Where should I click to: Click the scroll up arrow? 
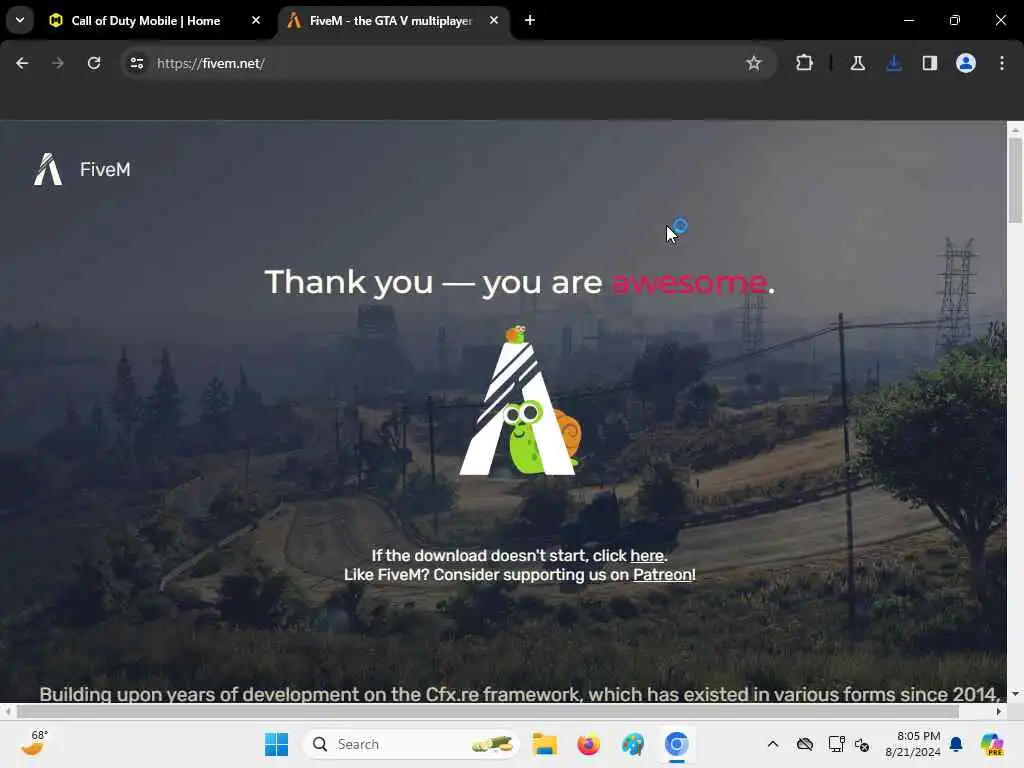1015,130
